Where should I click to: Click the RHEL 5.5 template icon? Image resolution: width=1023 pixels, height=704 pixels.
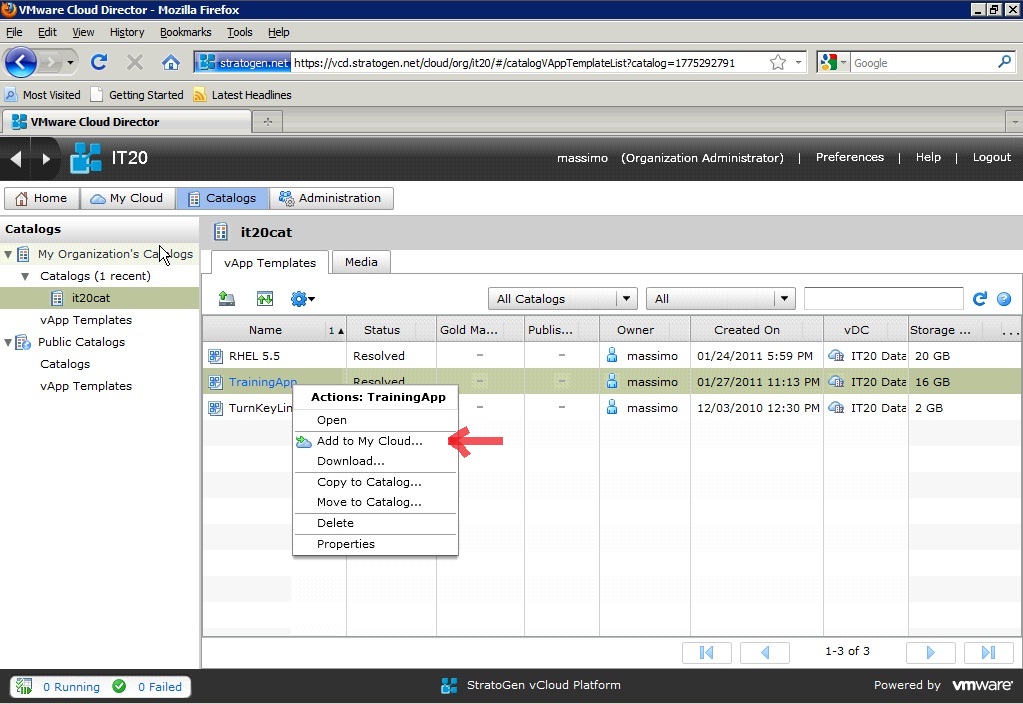[x=215, y=356]
